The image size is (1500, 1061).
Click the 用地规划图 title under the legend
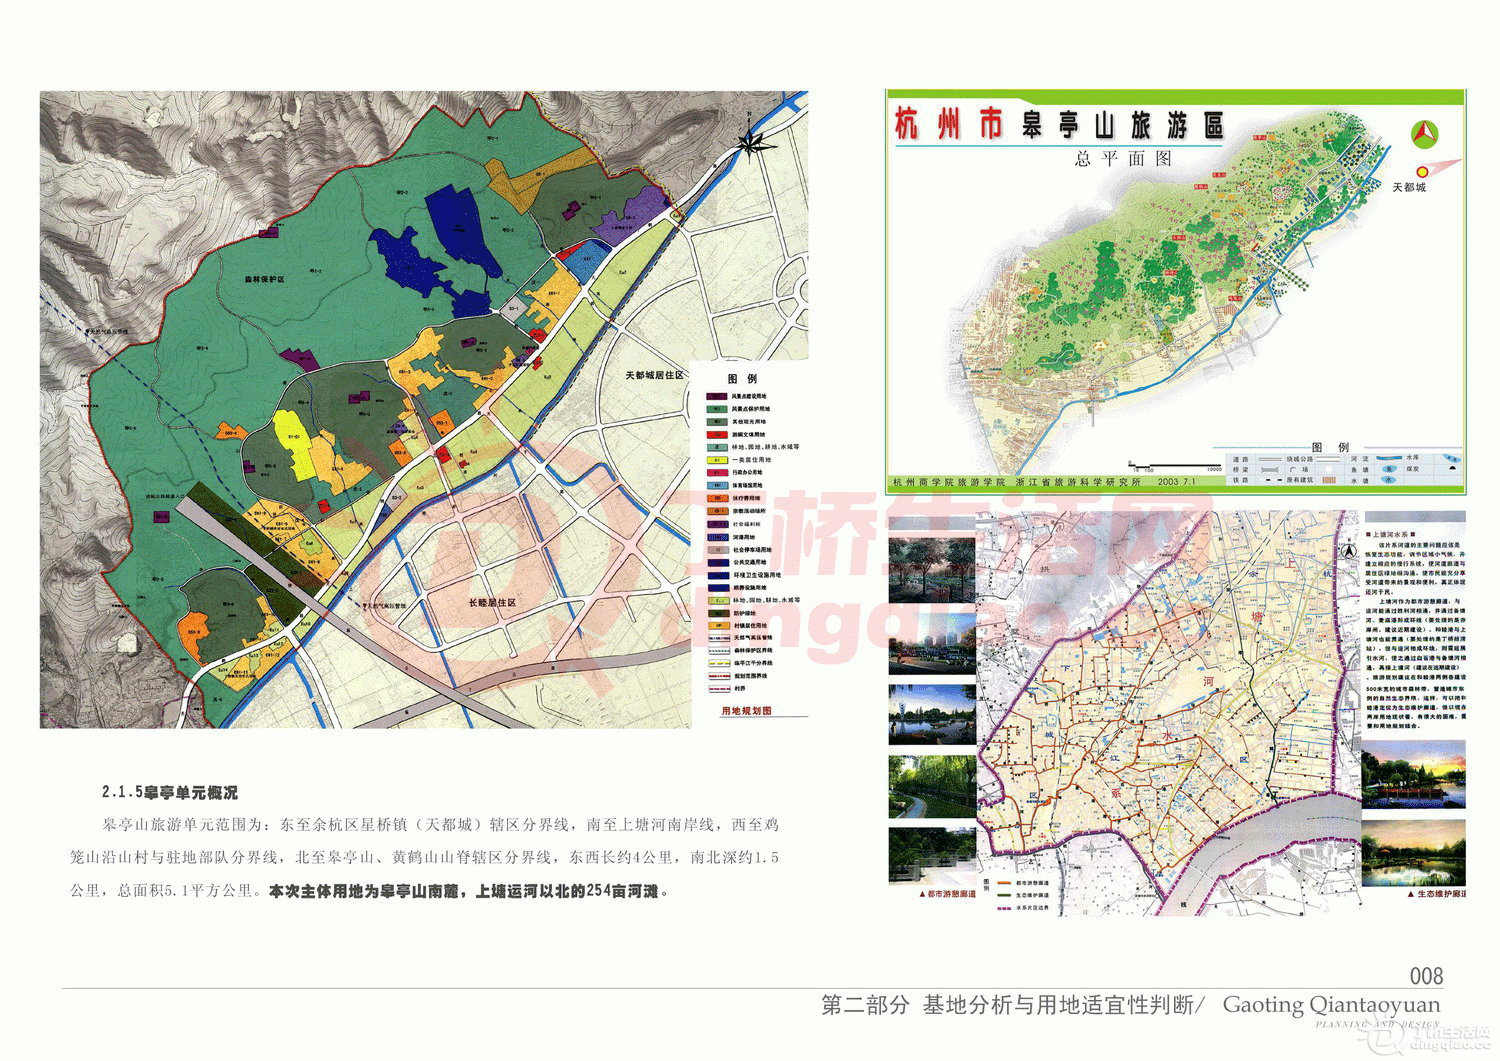click(746, 711)
